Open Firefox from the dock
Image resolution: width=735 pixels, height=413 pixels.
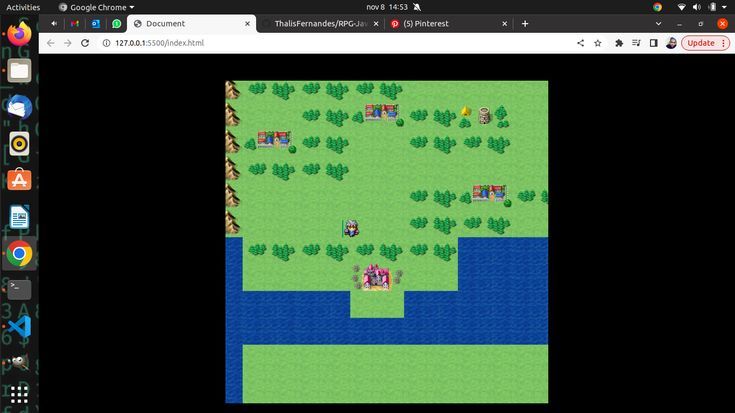(x=19, y=34)
